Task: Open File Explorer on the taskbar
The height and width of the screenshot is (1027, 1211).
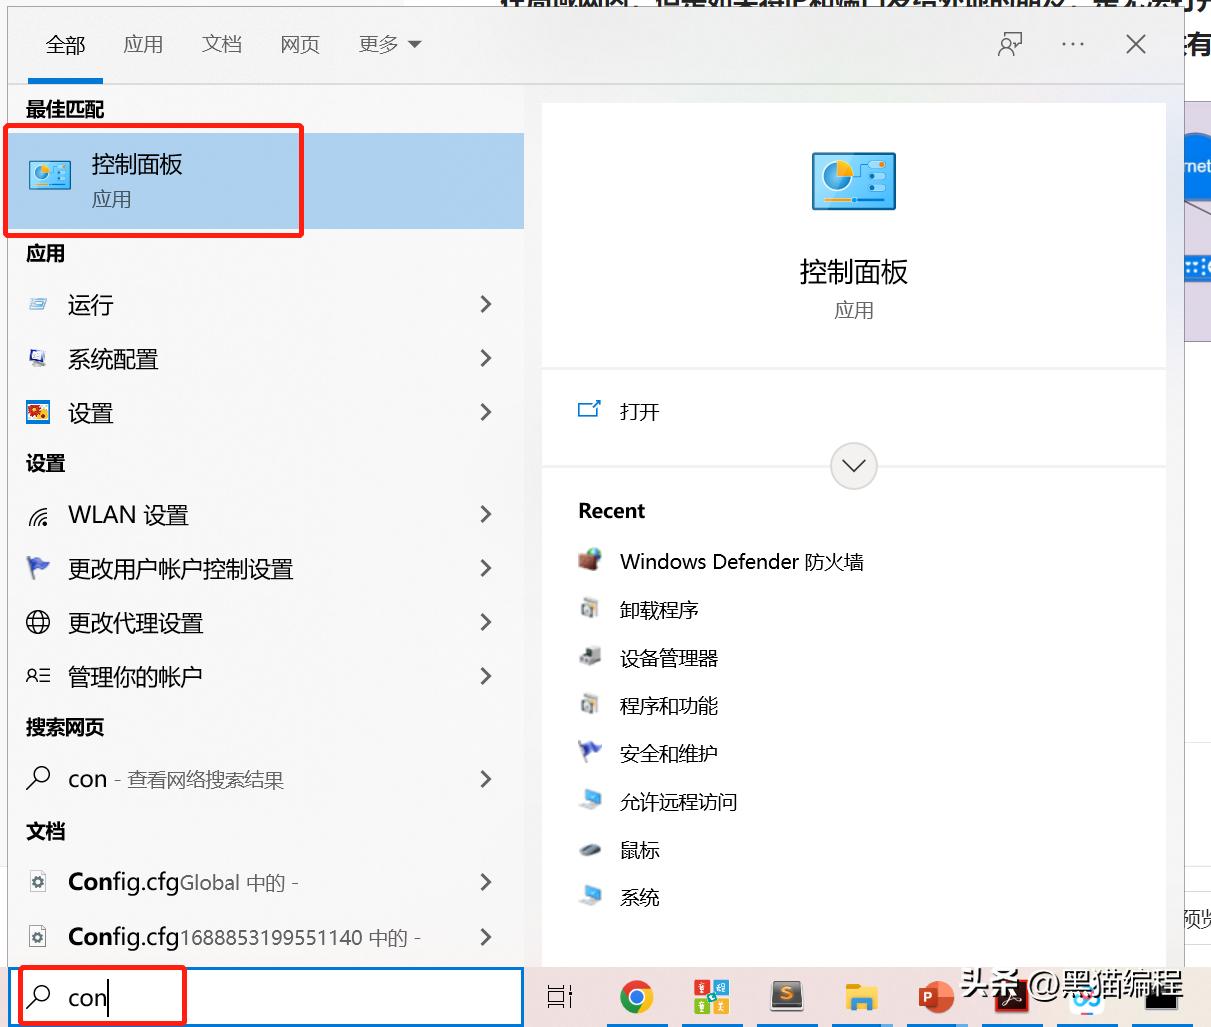Action: click(x=861, y=996)
